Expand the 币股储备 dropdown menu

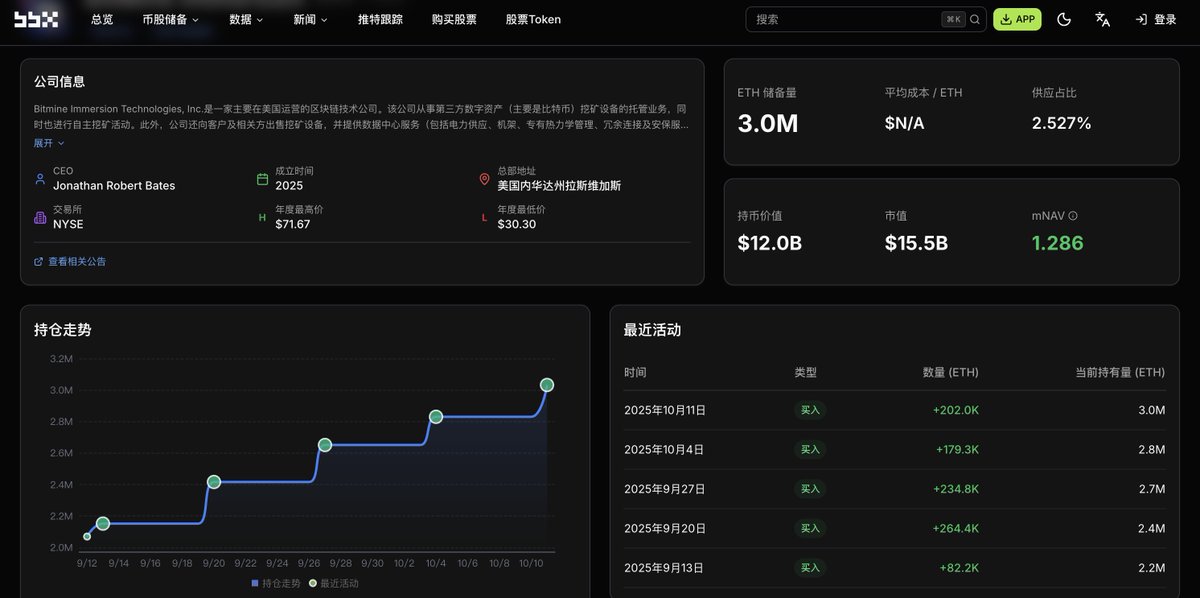coord(170,19)
